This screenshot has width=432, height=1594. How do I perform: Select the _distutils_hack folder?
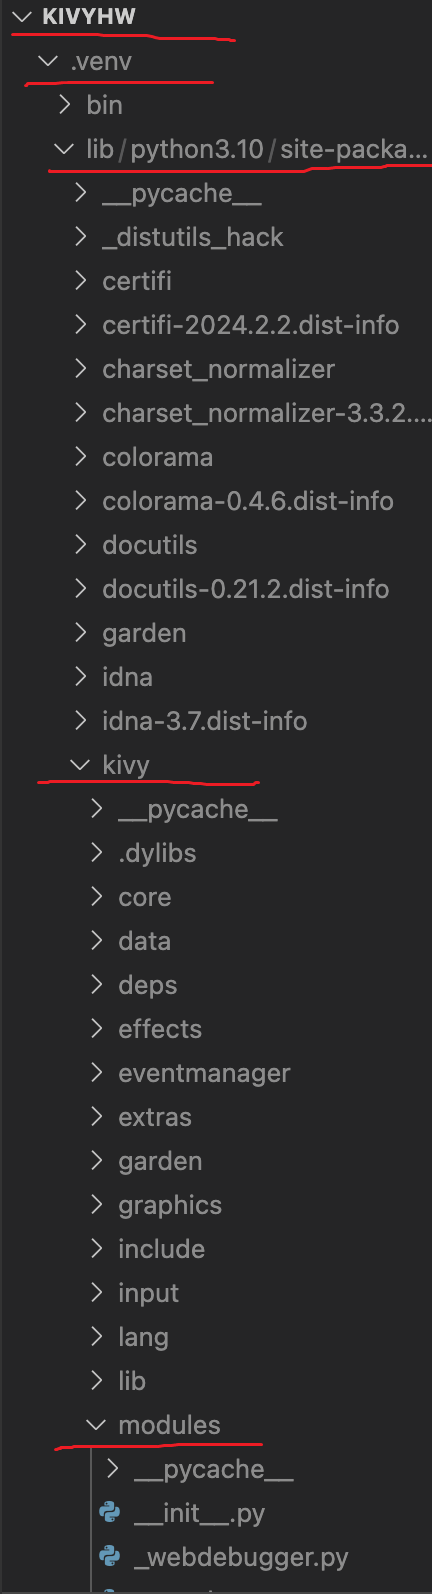click(x=193, y=237)
